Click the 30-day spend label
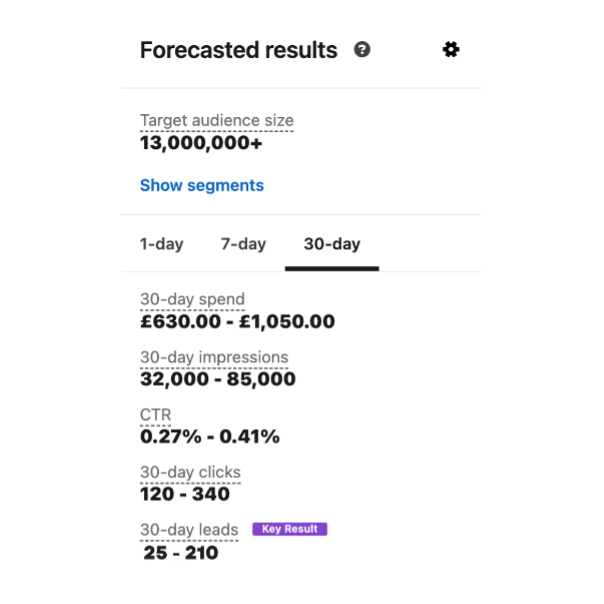604x604 pixels. tap(192, 299)
